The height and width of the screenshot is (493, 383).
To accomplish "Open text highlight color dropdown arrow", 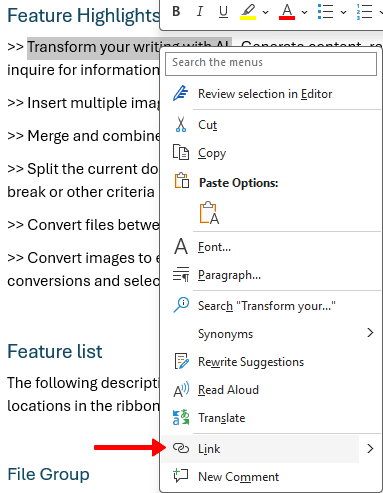I will pos(266,12).
